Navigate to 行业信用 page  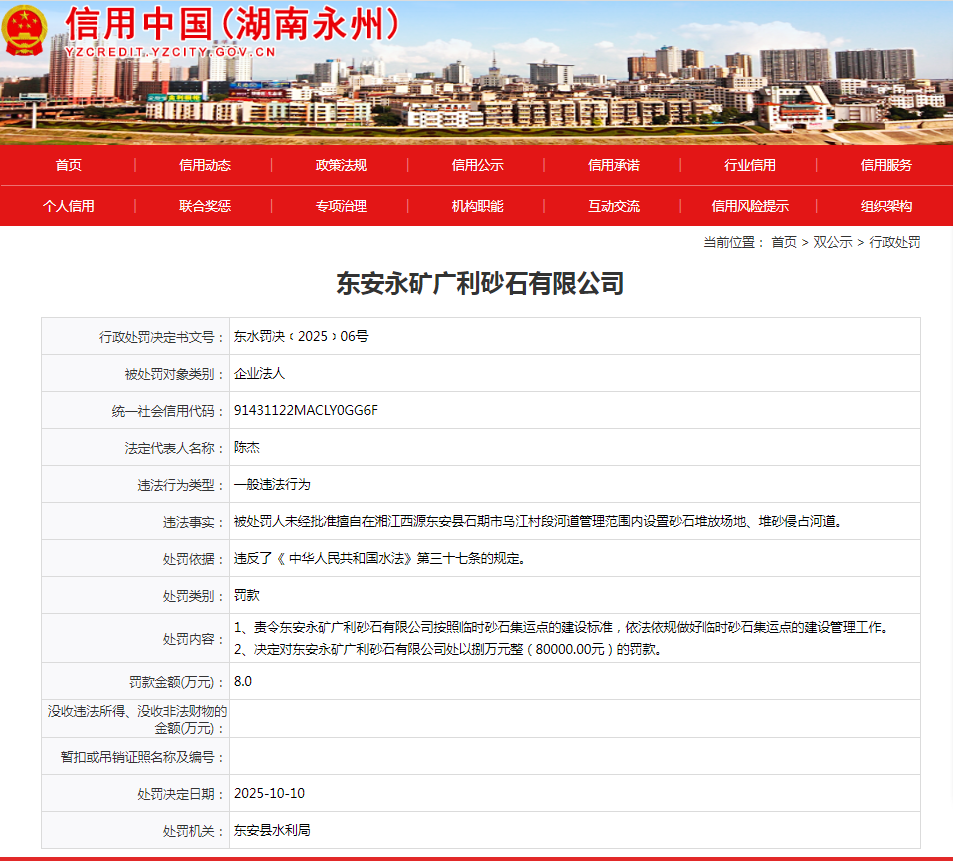749,165
